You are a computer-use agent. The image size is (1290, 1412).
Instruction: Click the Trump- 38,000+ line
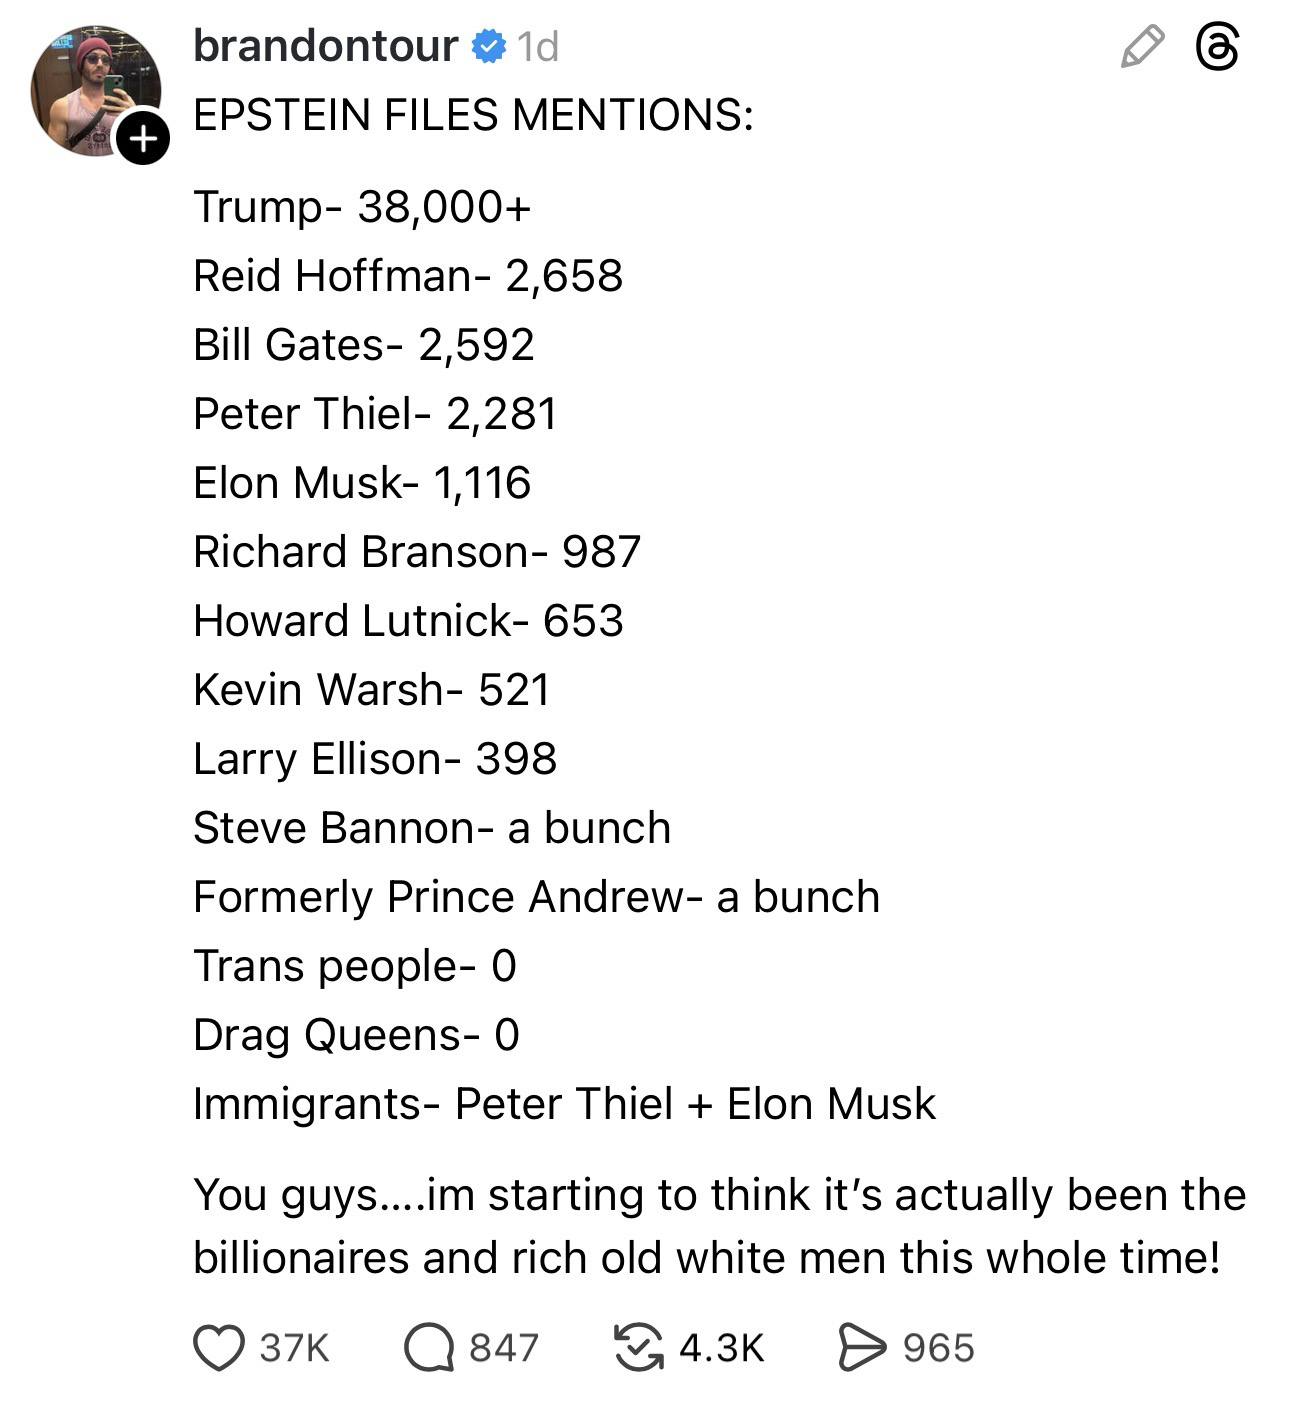tap(361, 207)
